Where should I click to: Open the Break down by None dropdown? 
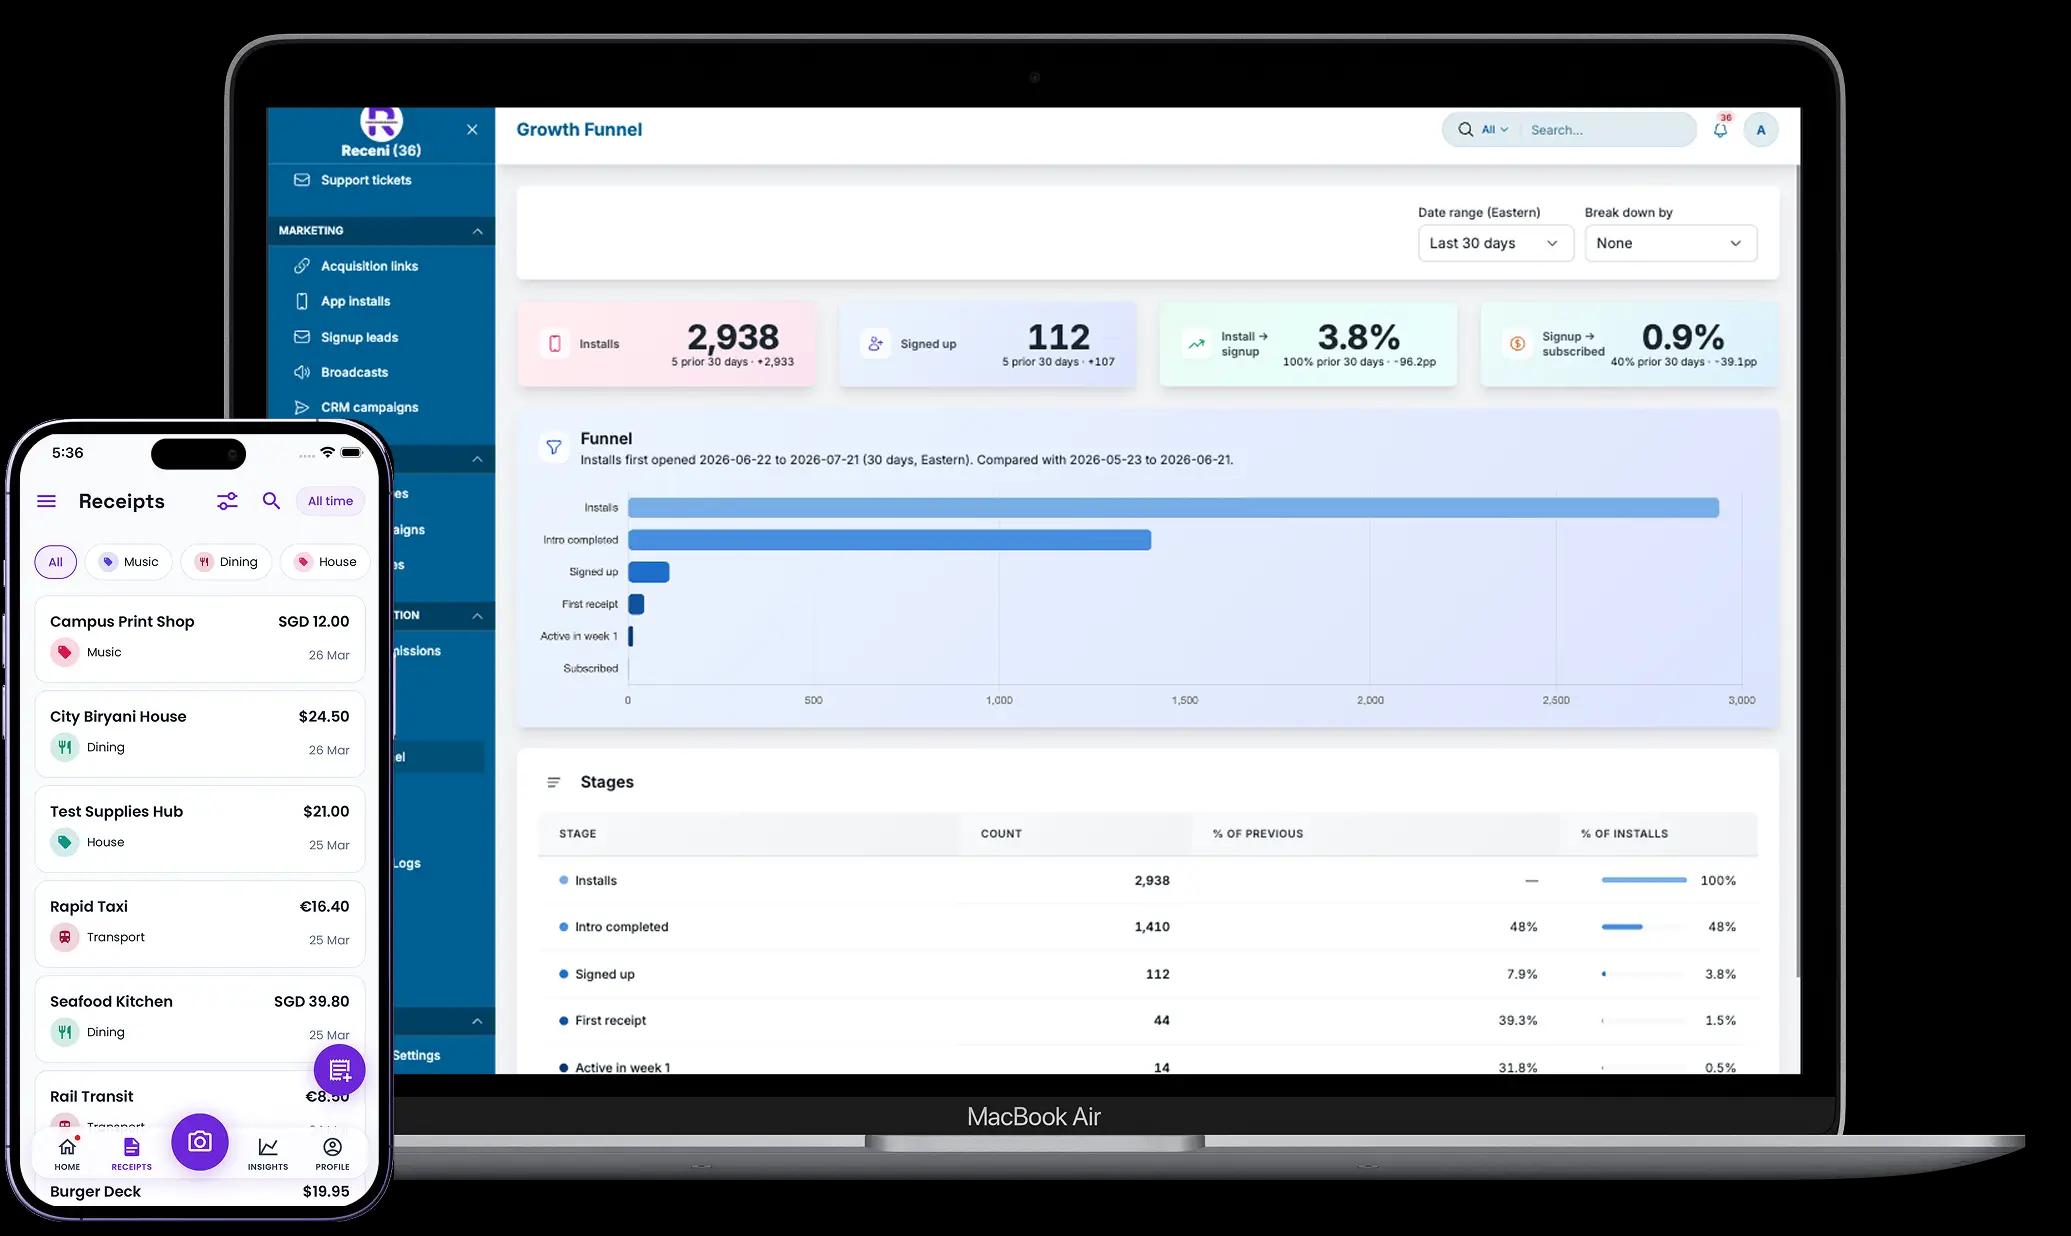tap(1670, 243)
